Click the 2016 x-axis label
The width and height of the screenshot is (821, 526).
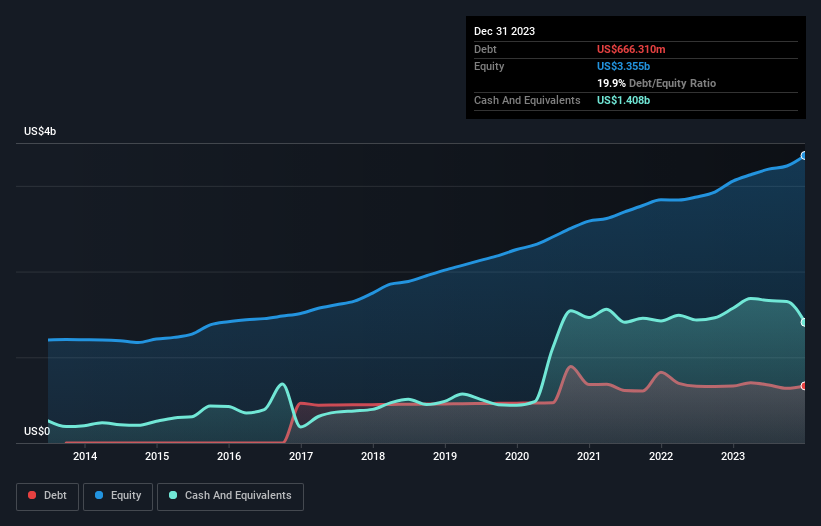pyautogui.click(x=229, y=456)
